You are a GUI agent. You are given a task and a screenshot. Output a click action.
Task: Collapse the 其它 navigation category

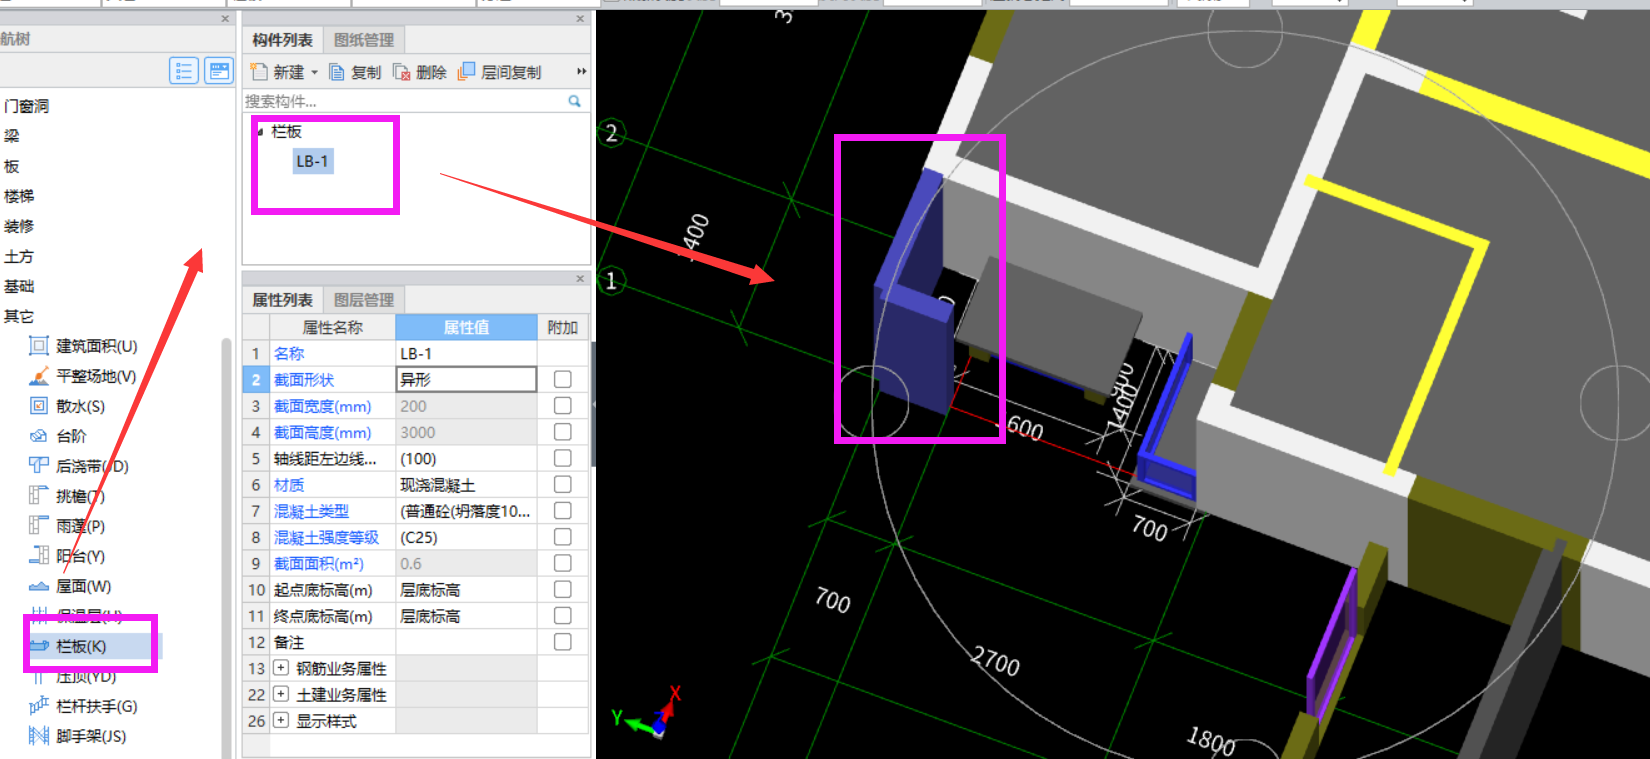pyautogui.click(x=19, y=316)
